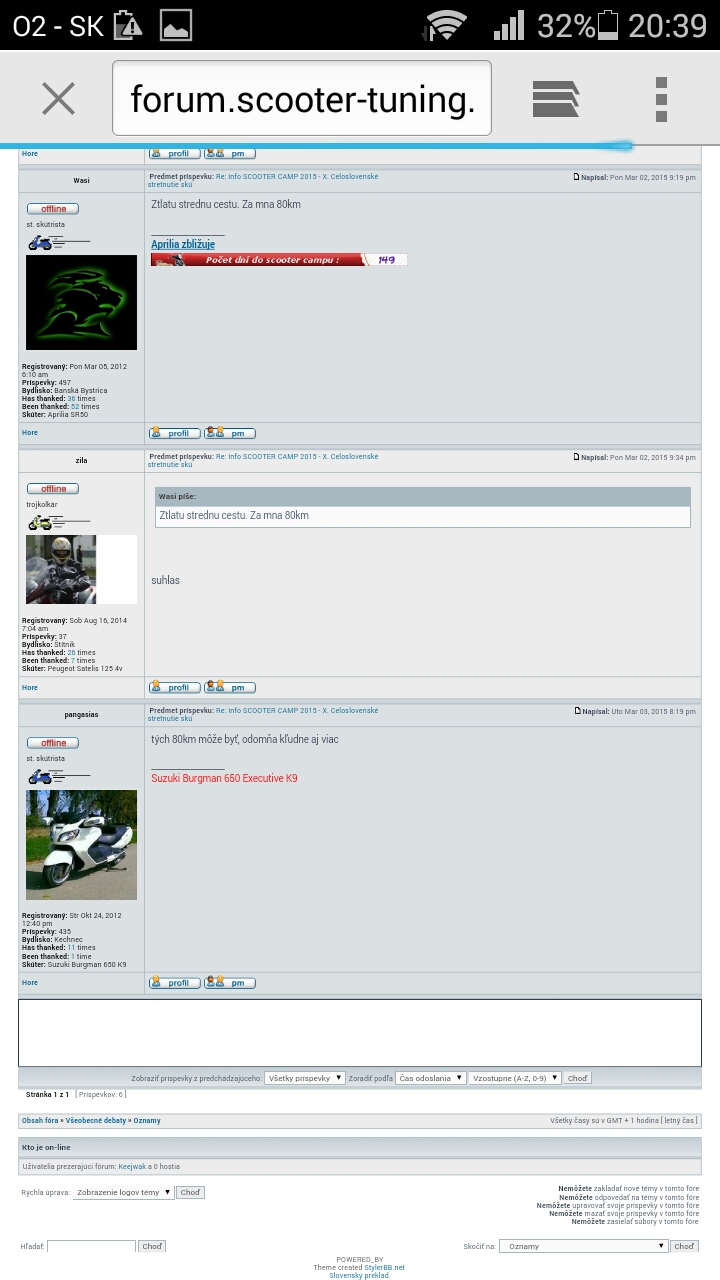Expand the Čas odoslania sort dropdown
This screenshot has width=720, height=1280.
tap(431, 1078)
